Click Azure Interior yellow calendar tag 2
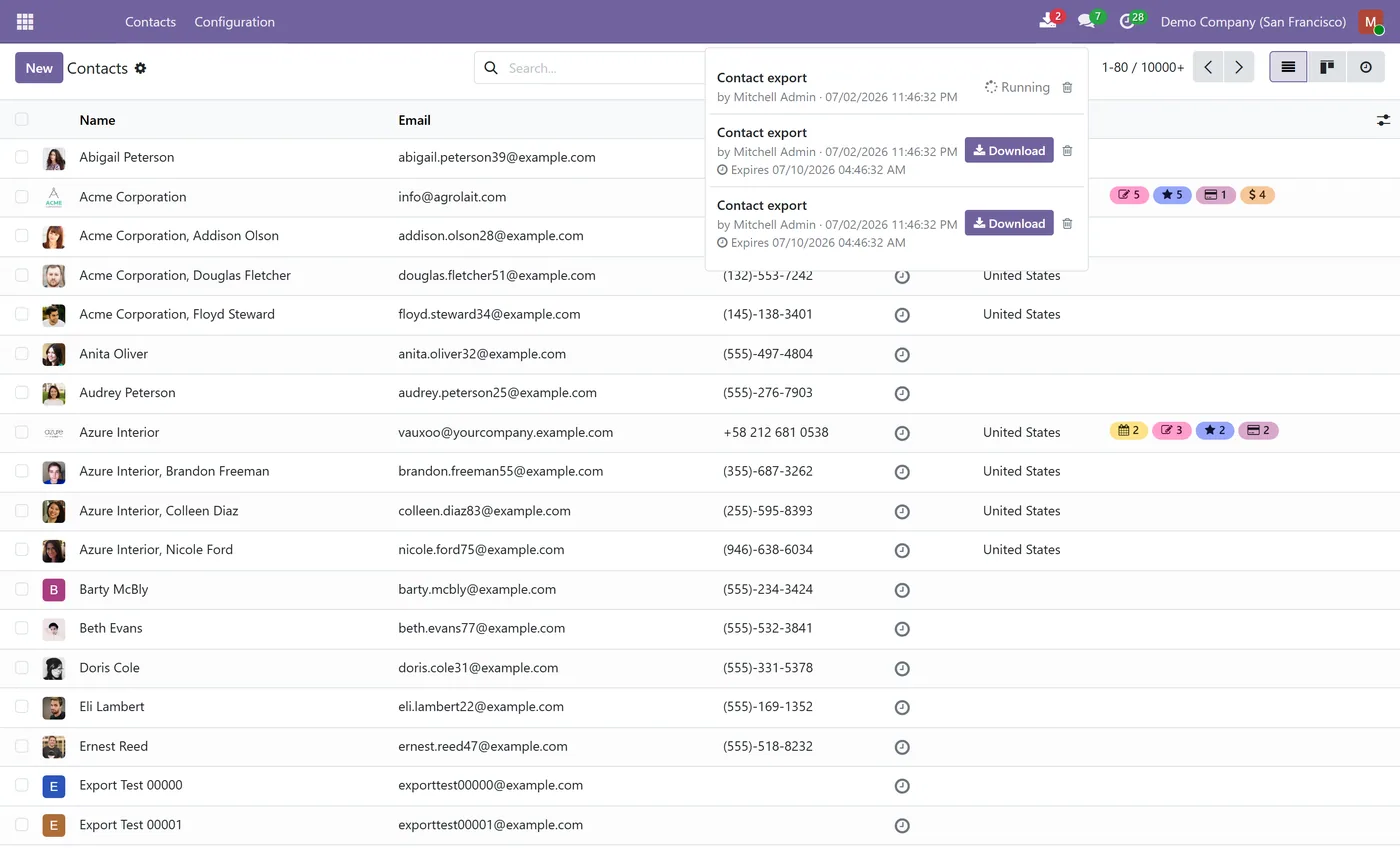1400x851 pixels. pos(1129,431)
